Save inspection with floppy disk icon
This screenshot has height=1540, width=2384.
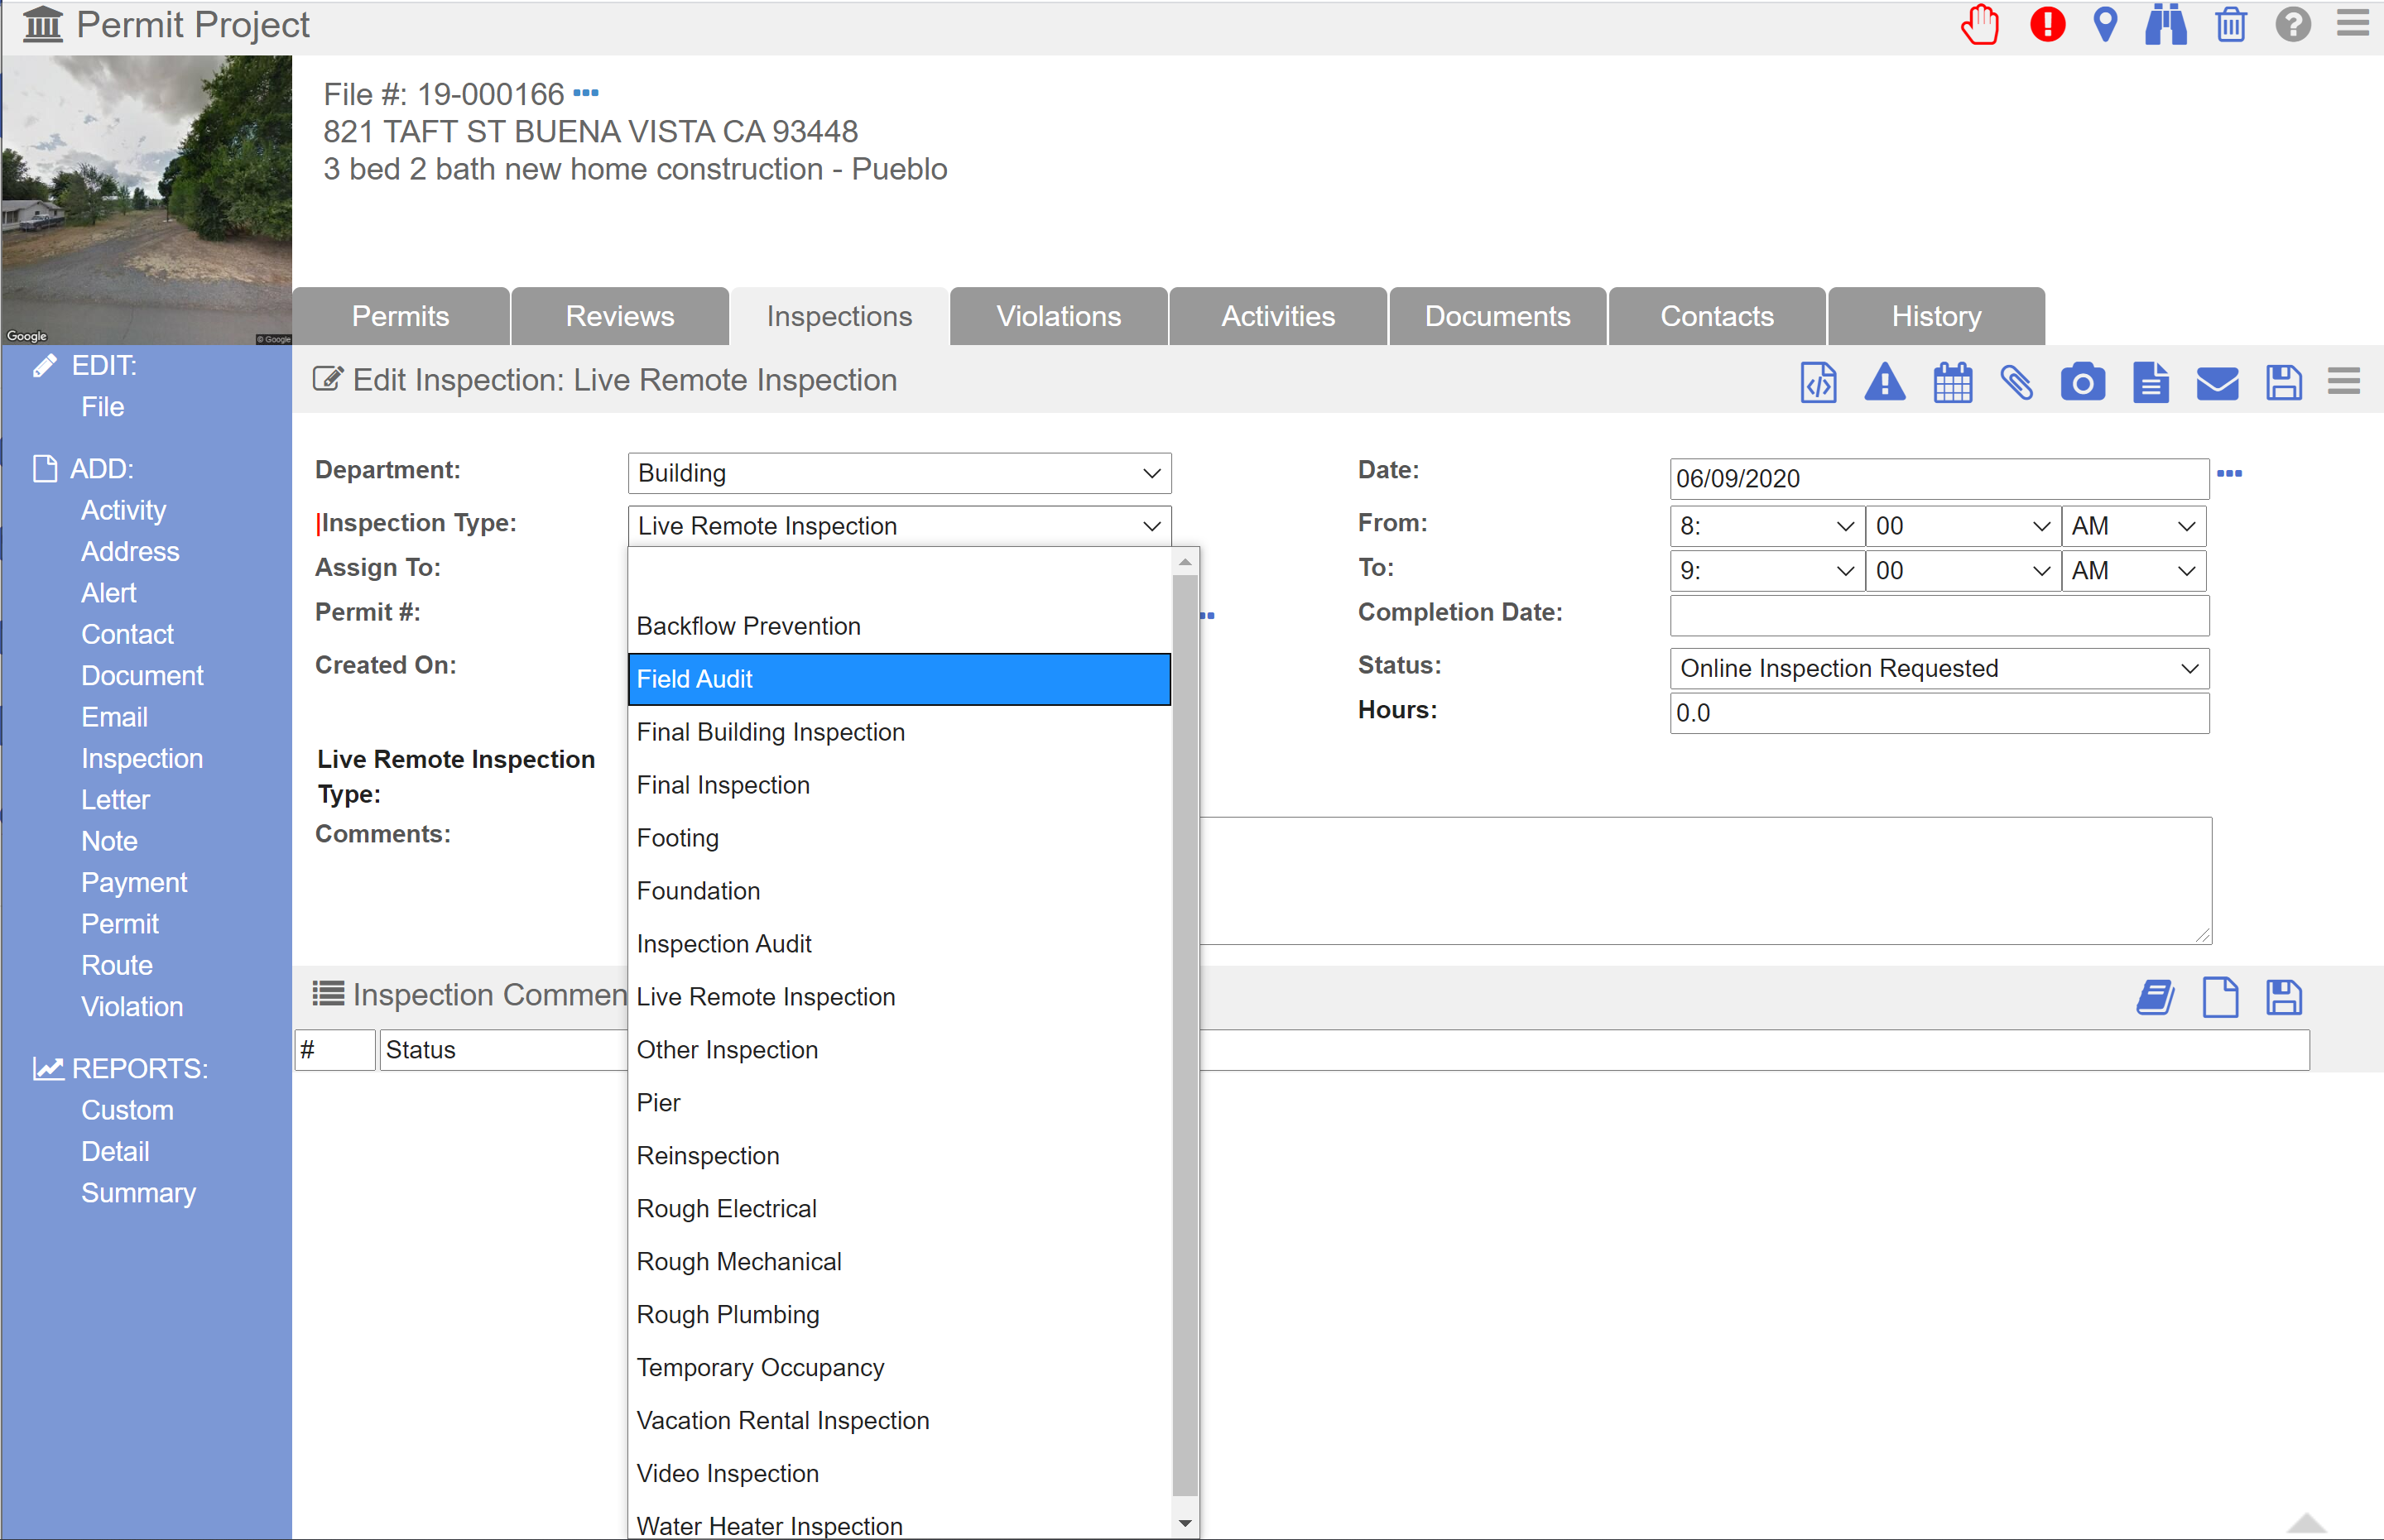tap(2283, 383)
